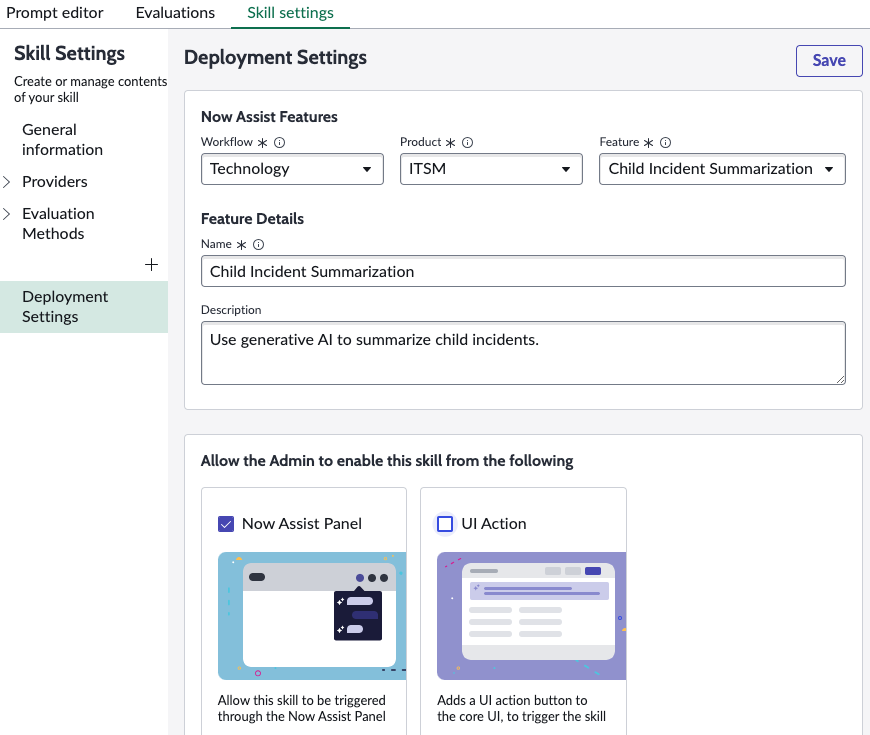The width and height of the screenshot is (870, 735).
Task: Expand the Evaluation Methods chevron
Action: click(7, 214)
